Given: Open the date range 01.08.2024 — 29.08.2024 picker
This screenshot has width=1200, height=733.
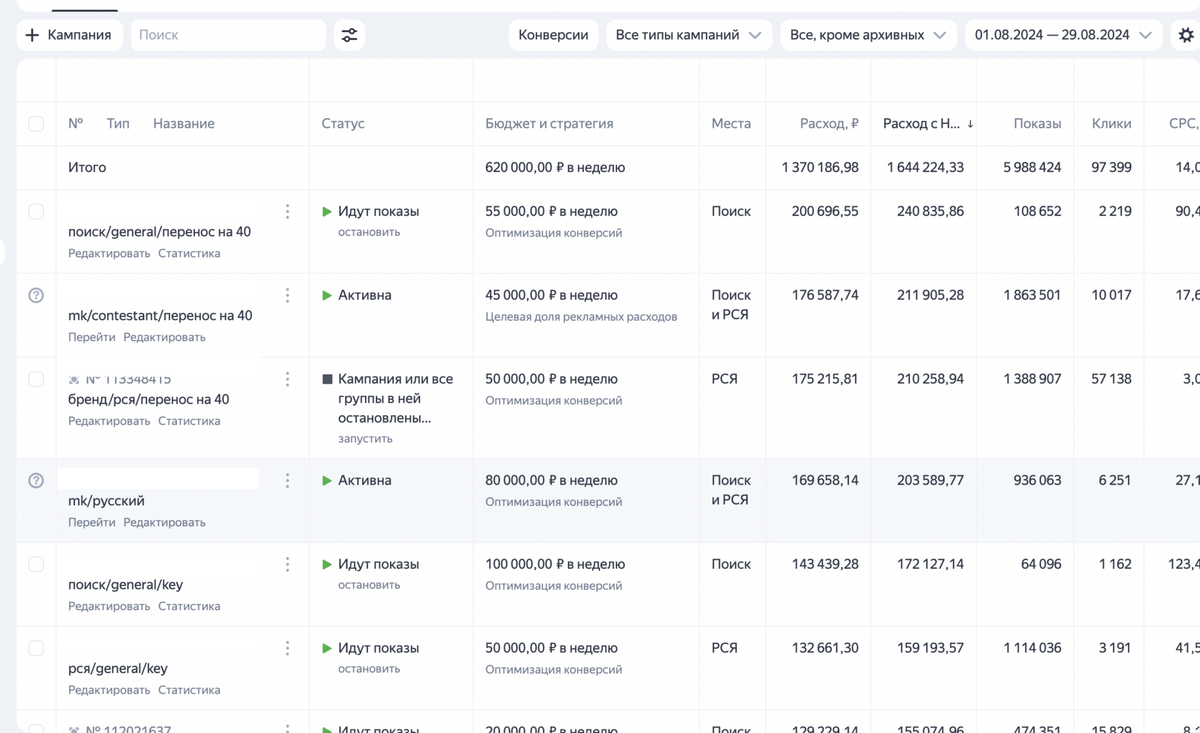Looking at the screenshot, I should click(x=1062, y=35).
